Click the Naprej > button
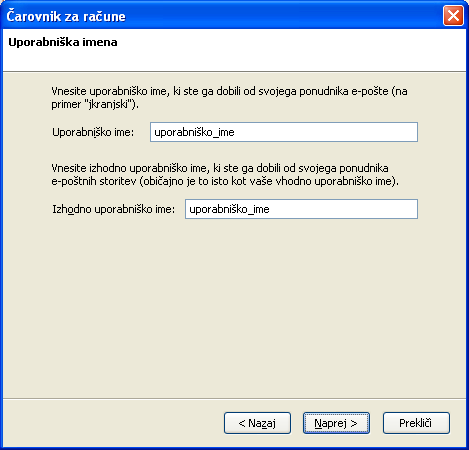This screenshot has height=450, width=469. 336,423
